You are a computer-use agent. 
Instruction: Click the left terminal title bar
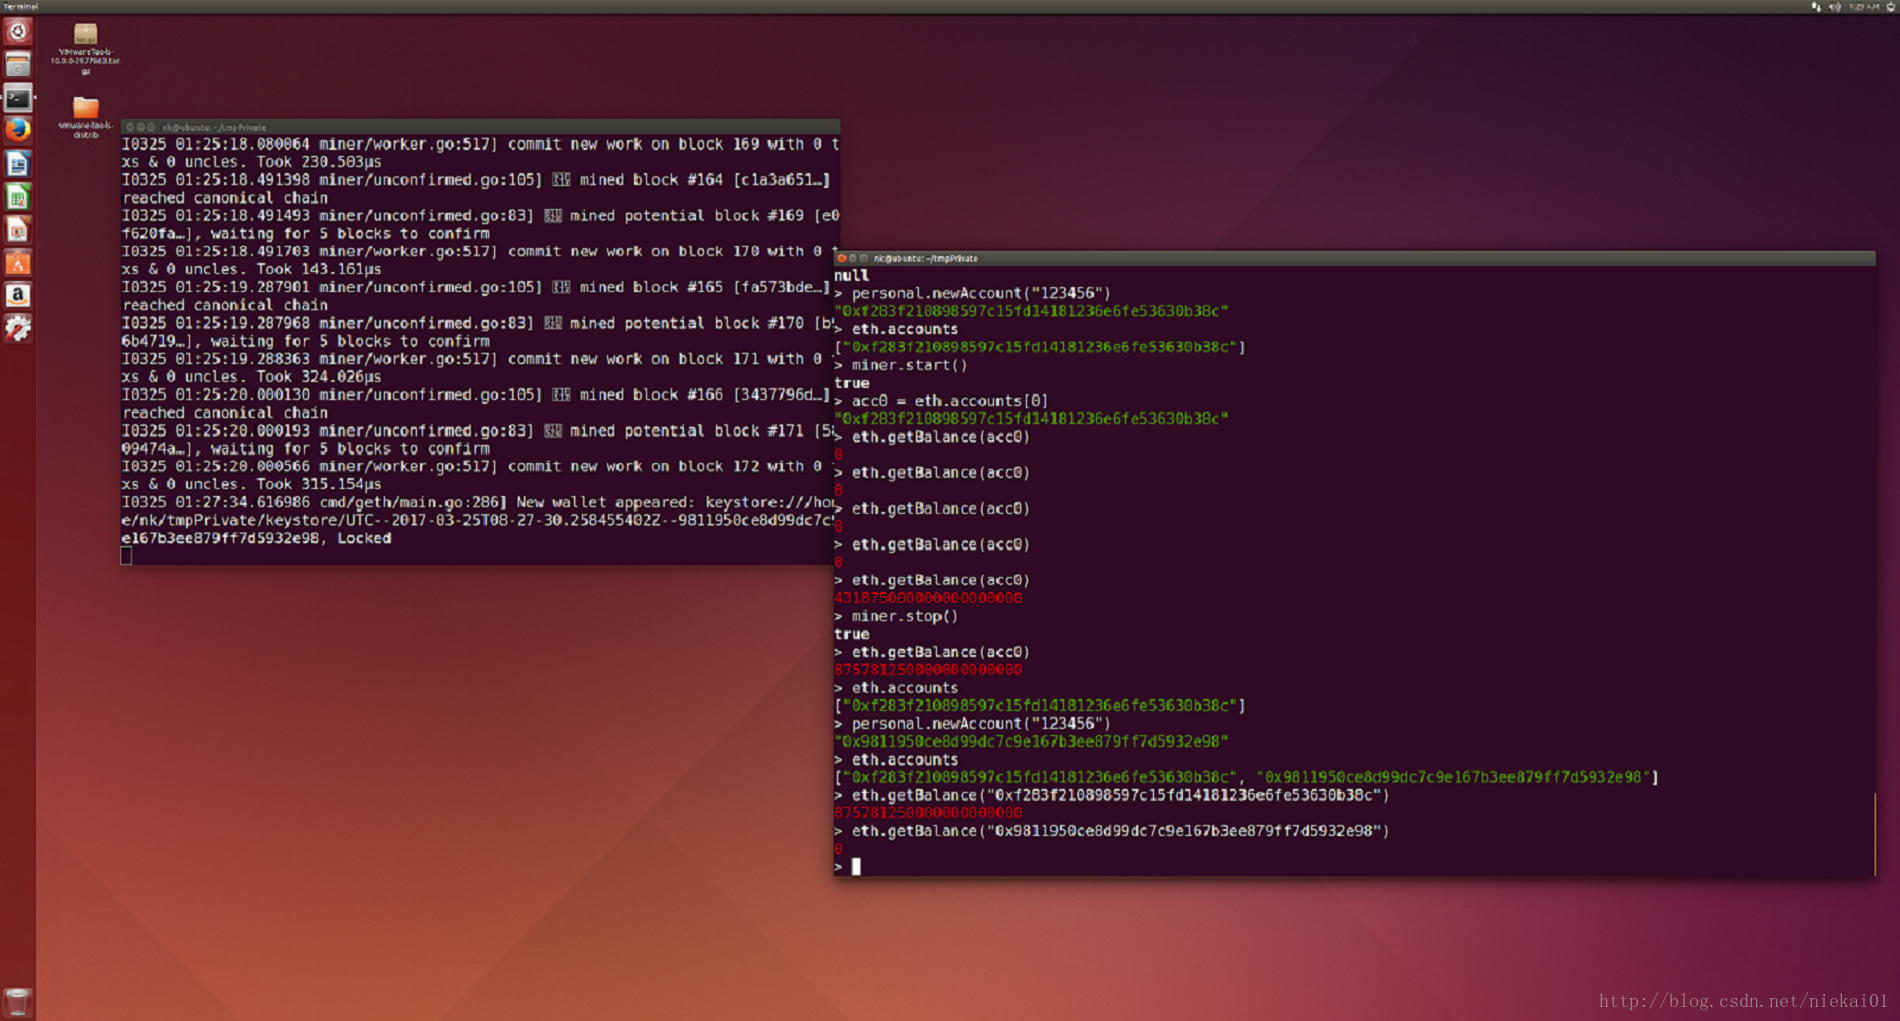click(480, 127)
